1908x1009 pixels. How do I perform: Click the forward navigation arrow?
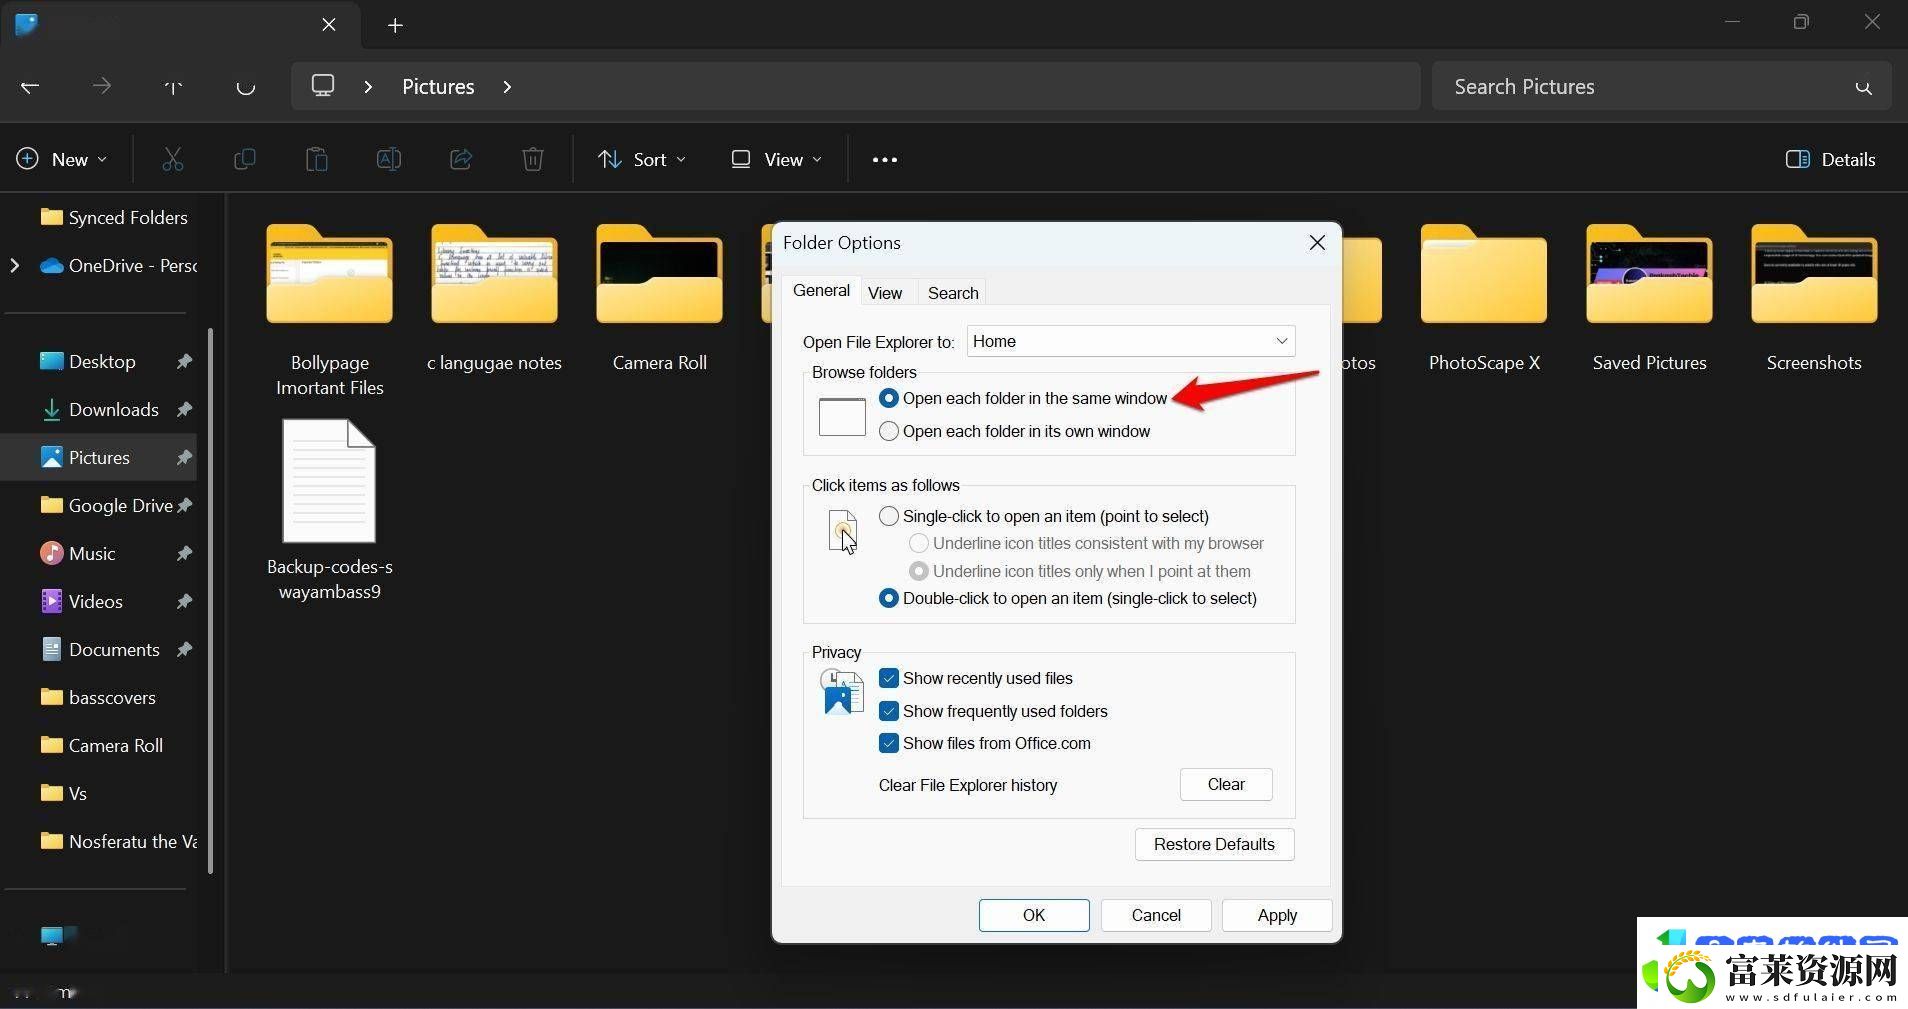click(101, 87)
